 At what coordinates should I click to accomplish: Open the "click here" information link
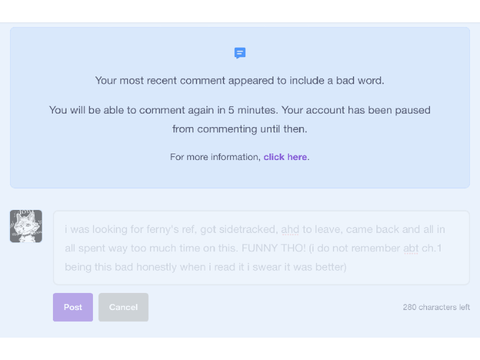pyautogui.click(x=285, y=157)
